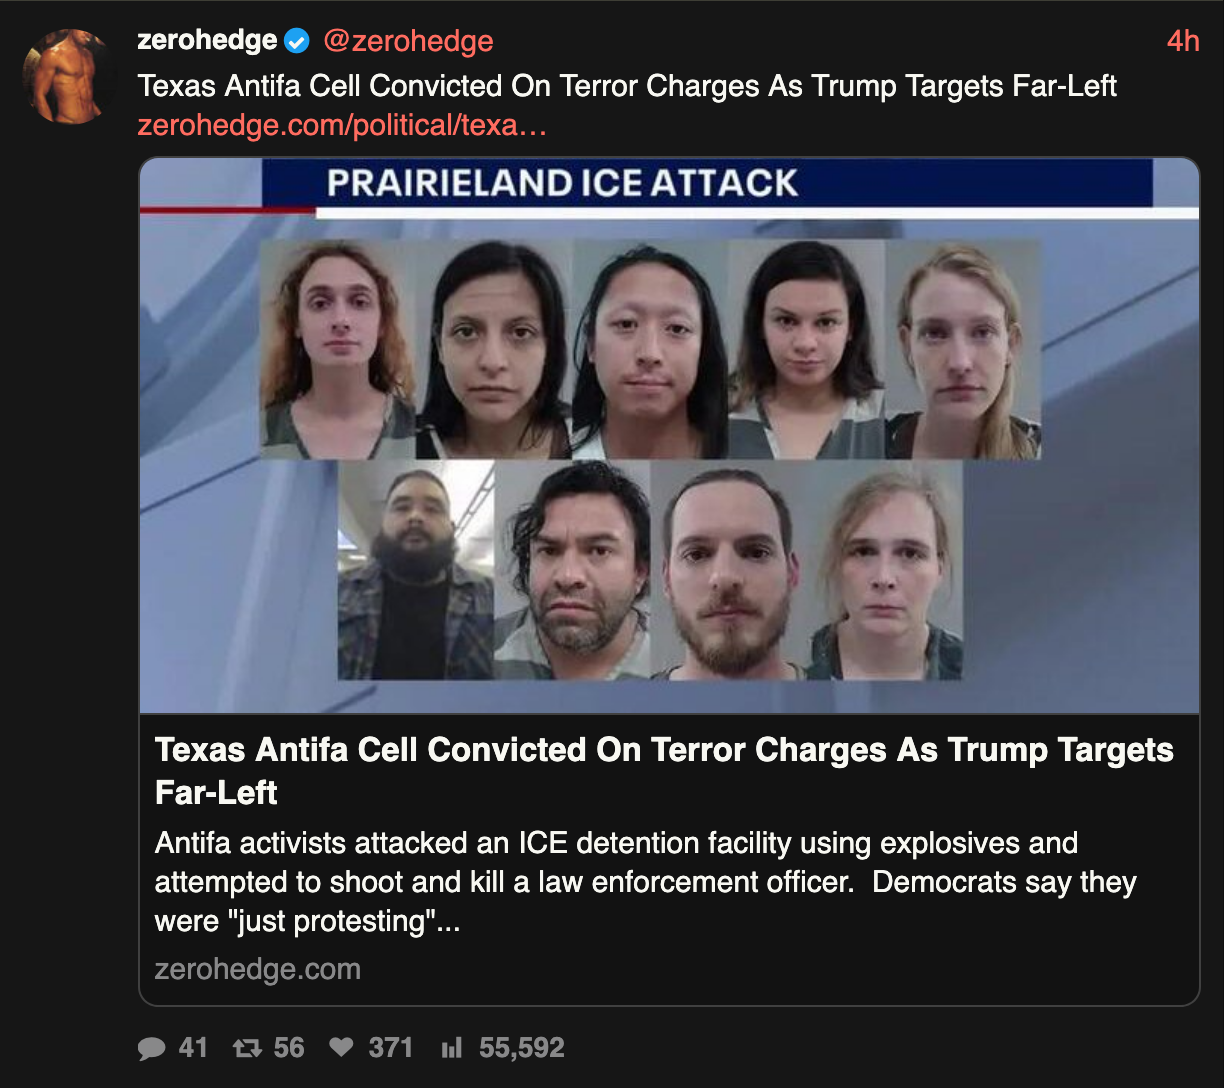Click the 371 likes count
Viewport: 1224px width, 1088px height.
[391, 1048]
